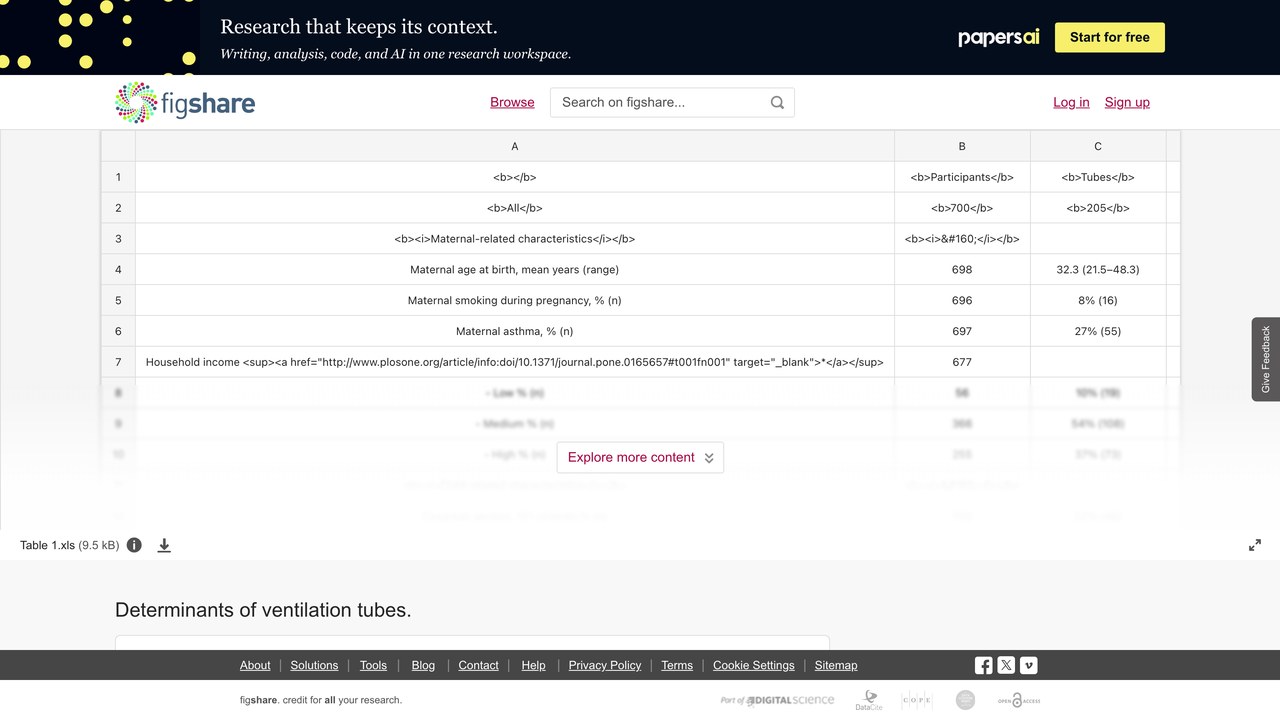The image size is (1280, 720).
Task: Click the COPE logo in footer
Action: [917, 700]
